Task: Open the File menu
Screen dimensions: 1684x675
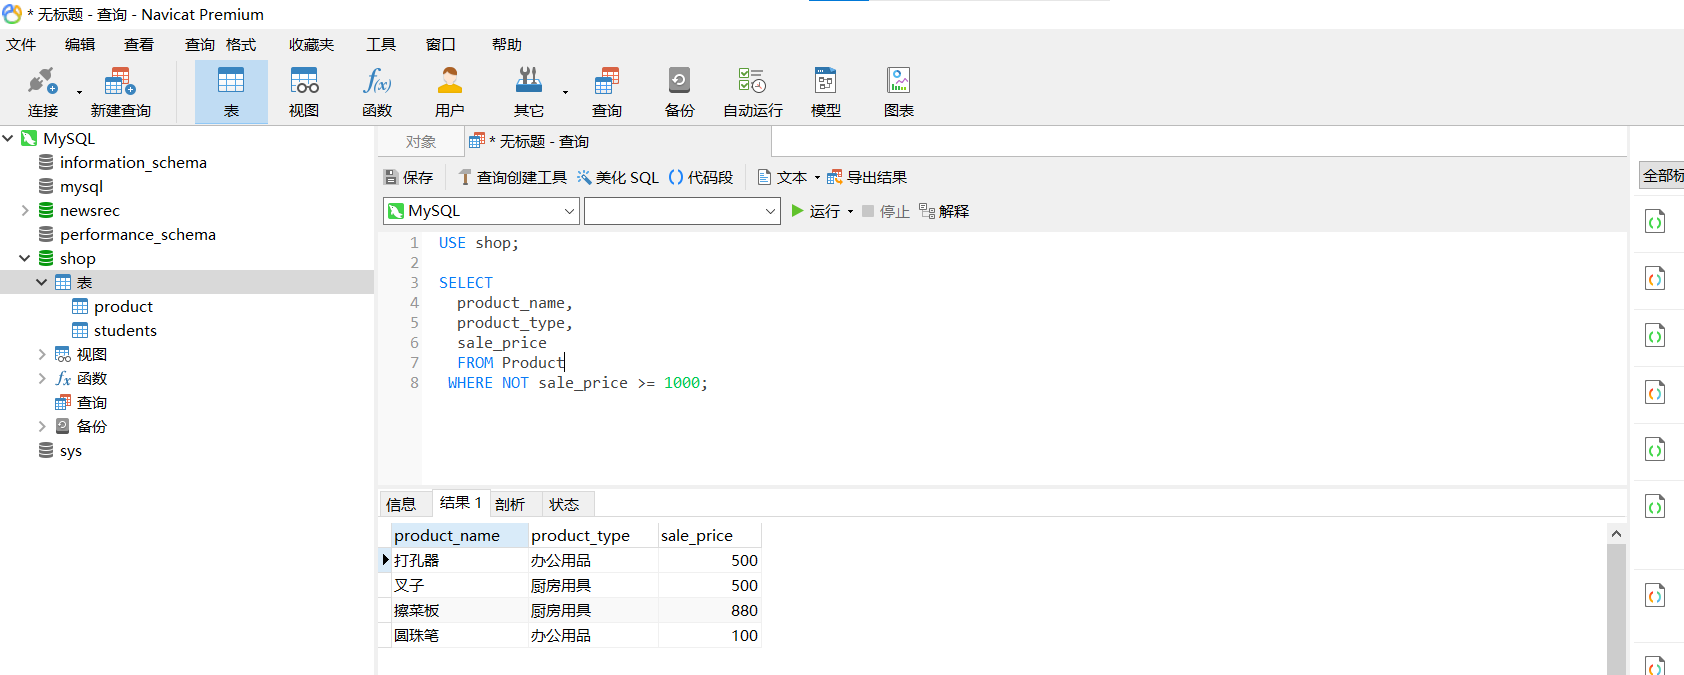Action: tap(21, 44)
